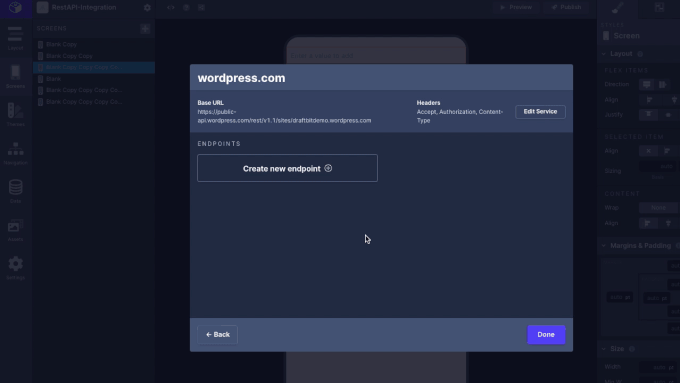Viewport: 680px width, 383px height.
Task: Open the Screens sidebar panel
Action: (15, 76)
